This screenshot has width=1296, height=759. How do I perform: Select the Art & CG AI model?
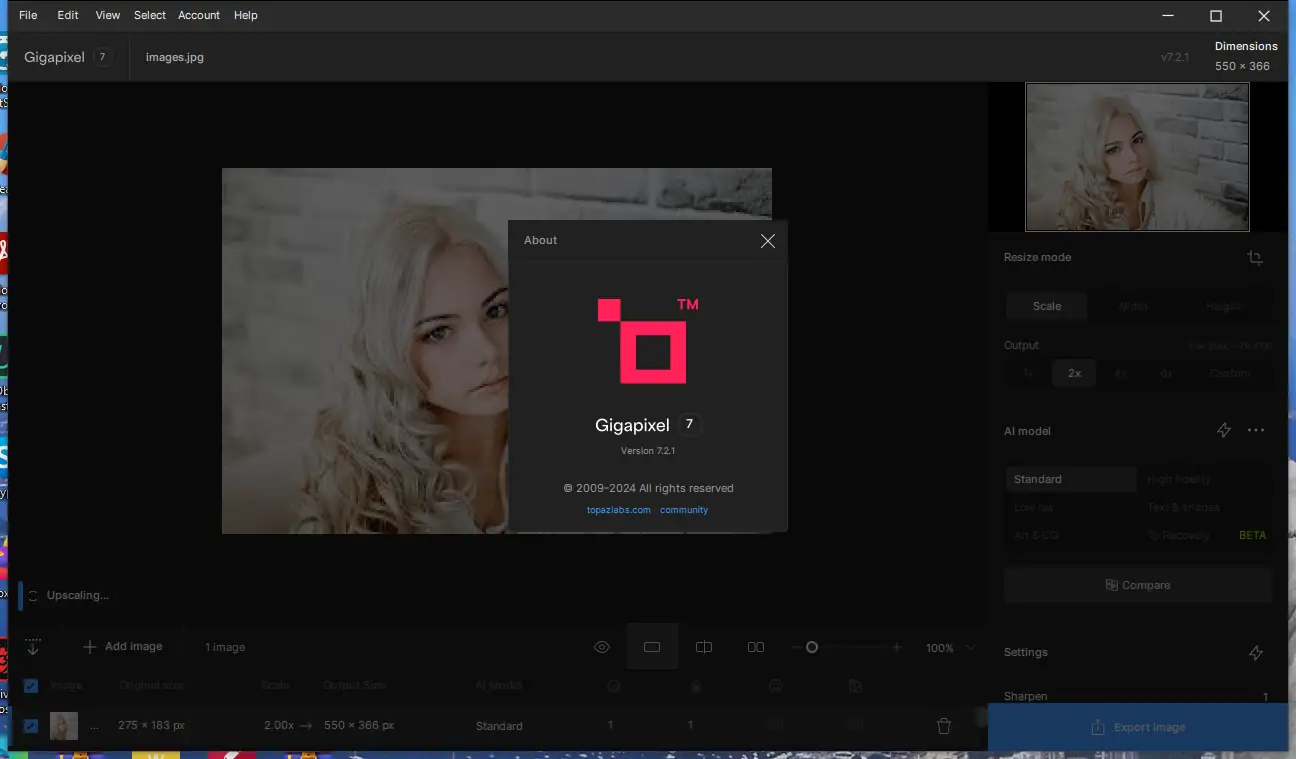tap(1071, 535)
